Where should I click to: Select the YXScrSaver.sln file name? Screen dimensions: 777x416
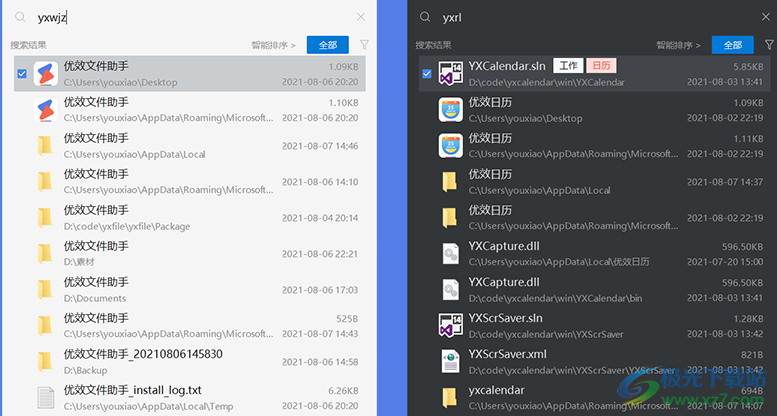(505, 318)
